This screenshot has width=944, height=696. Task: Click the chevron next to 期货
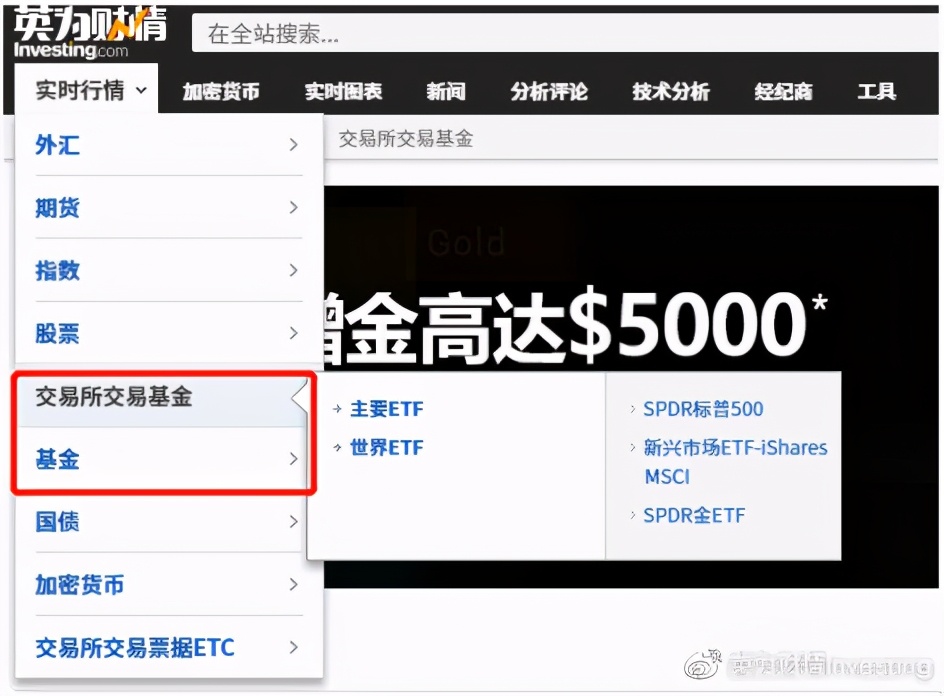pos(293,208)
